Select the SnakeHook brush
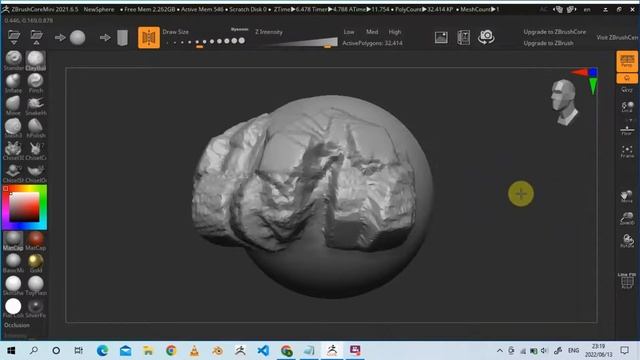 [x=36, y=106]
